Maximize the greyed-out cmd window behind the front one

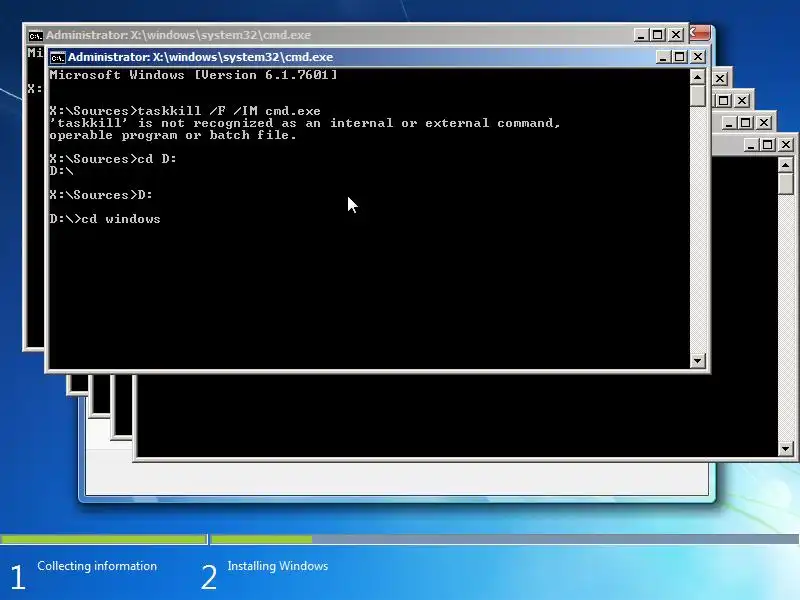click(658, 35)
